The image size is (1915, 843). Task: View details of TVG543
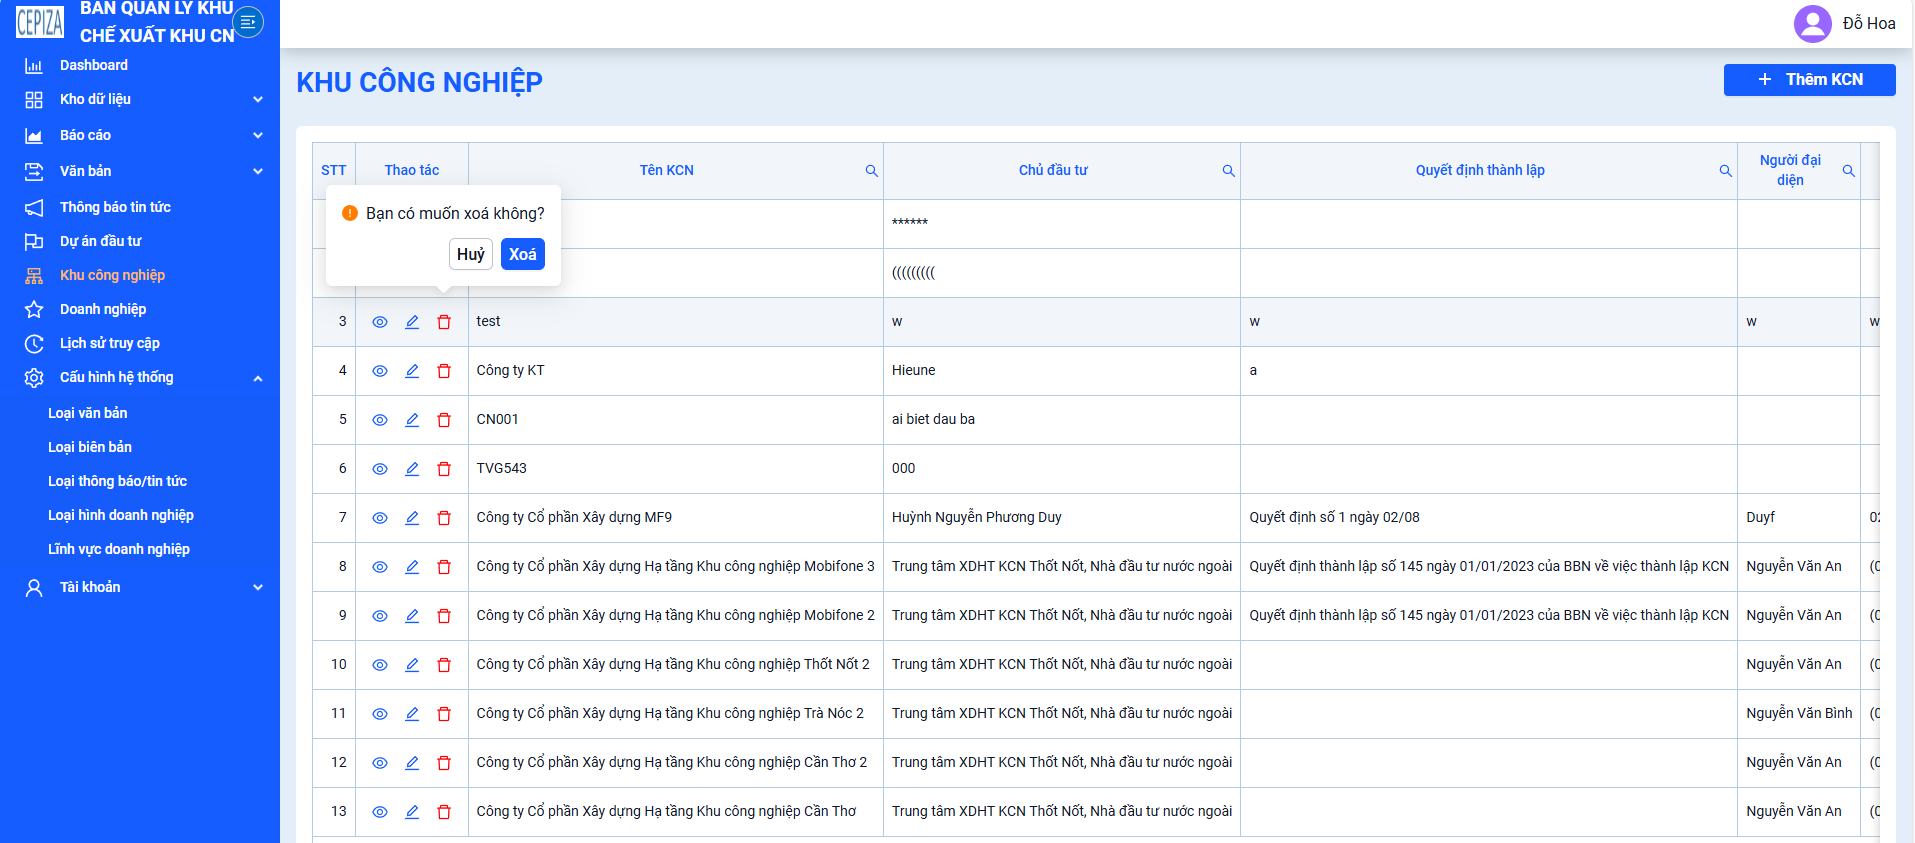[380, 469]
